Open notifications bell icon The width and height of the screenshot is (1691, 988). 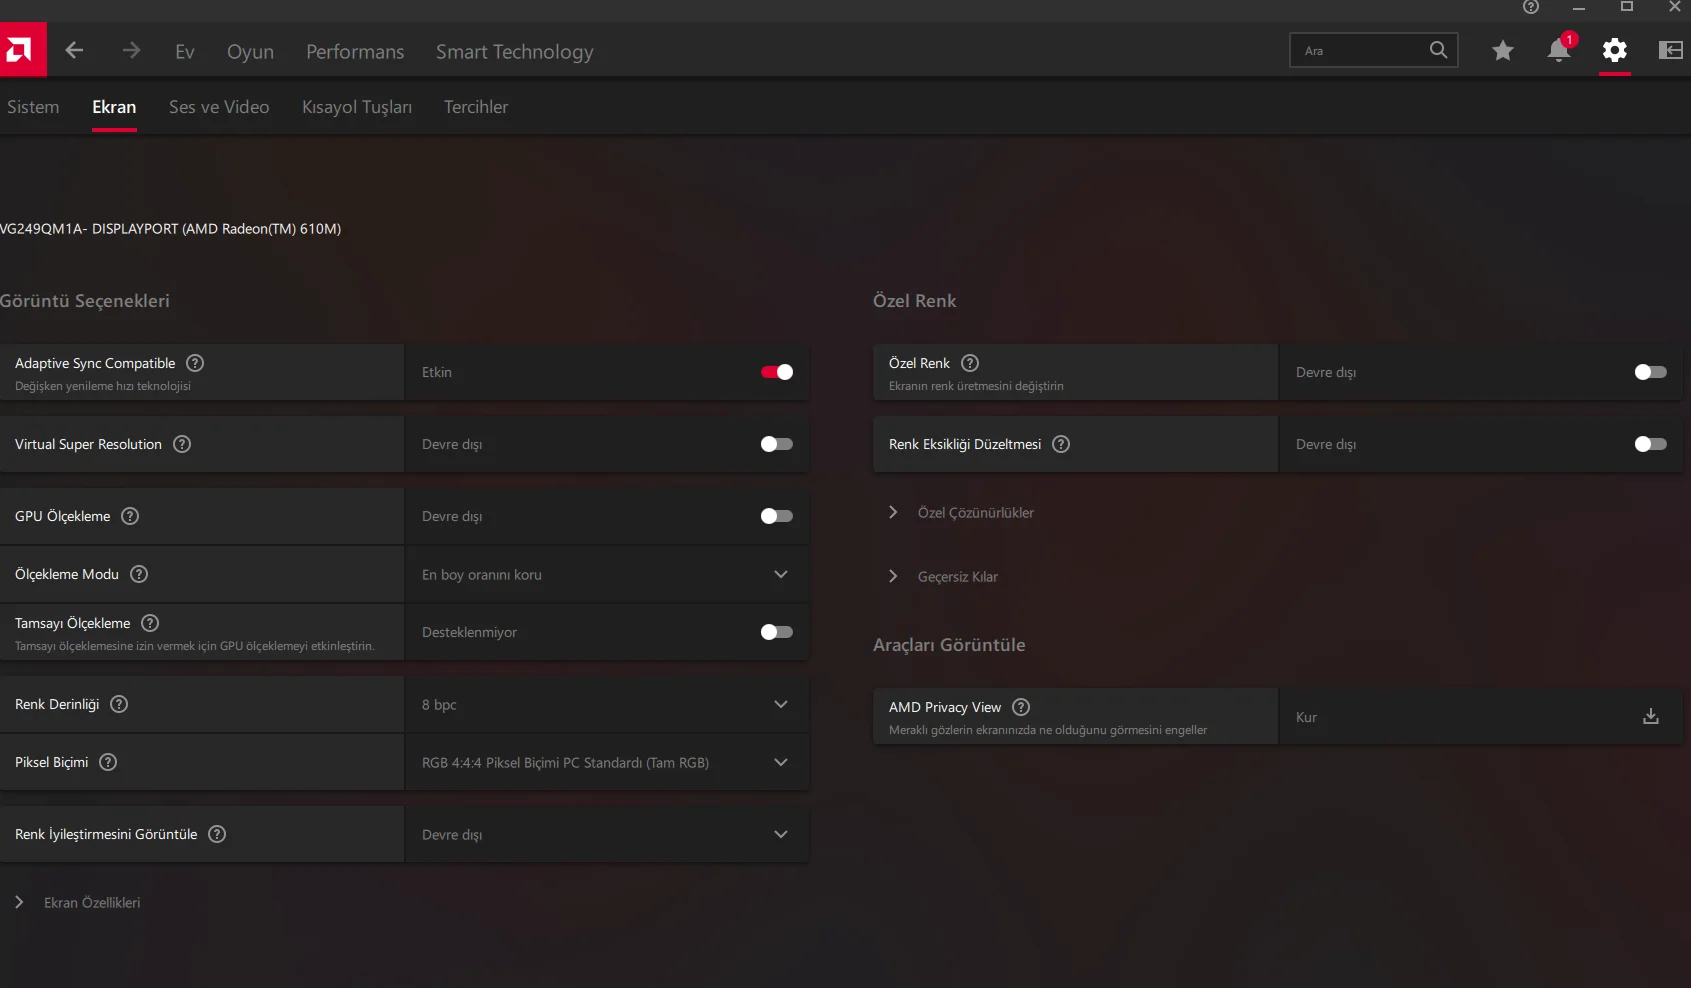(x=1559, y=49)
